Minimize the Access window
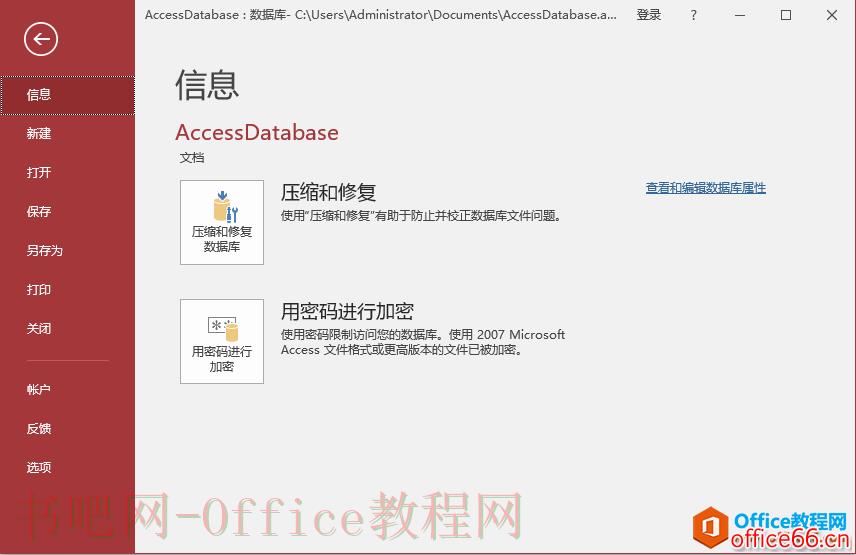 point(740,15)
